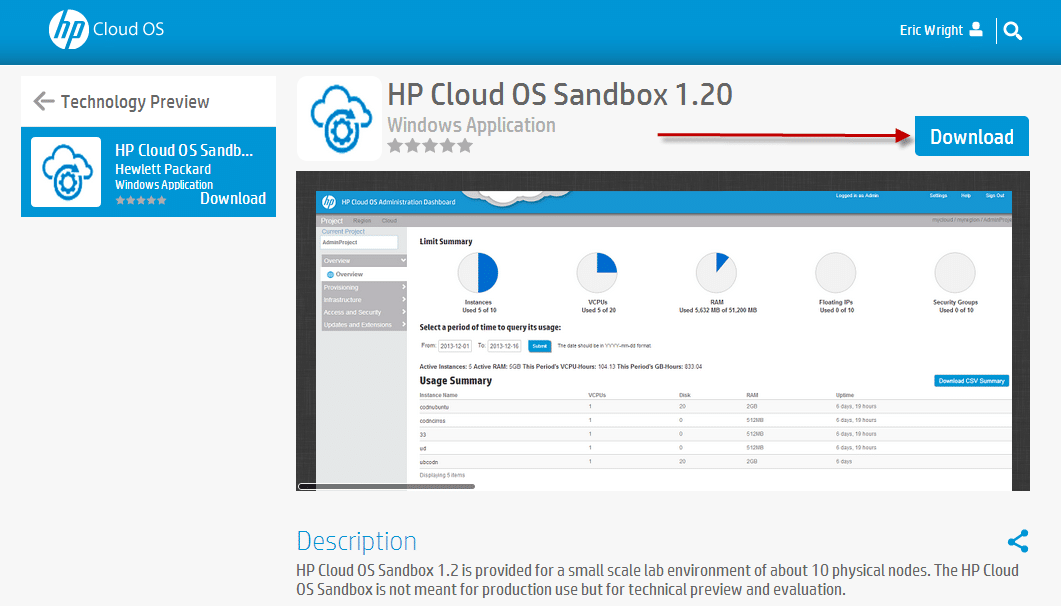1061x606 pixels.
Task: Click the share icon next to Description
Action: pyautogui.click(x=1018, y=542)
